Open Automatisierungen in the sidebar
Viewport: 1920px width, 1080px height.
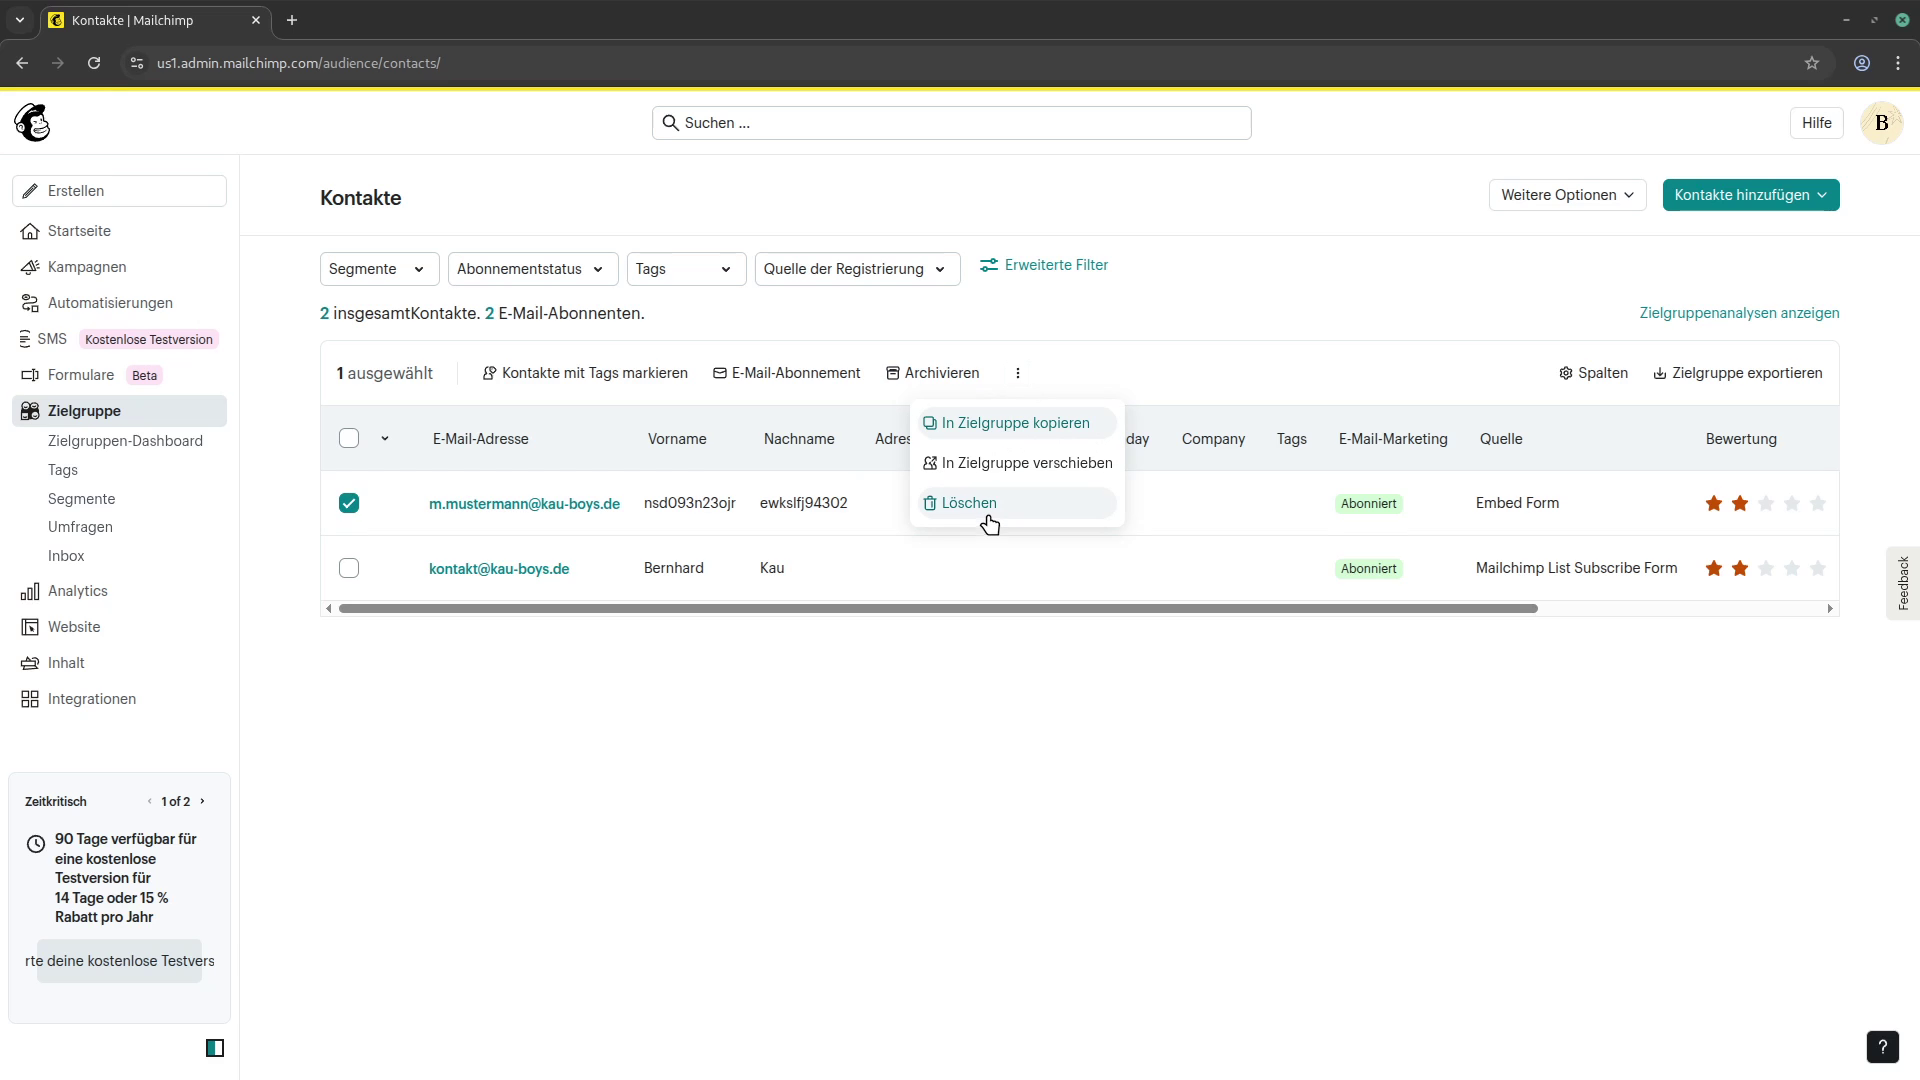point(110,303)
